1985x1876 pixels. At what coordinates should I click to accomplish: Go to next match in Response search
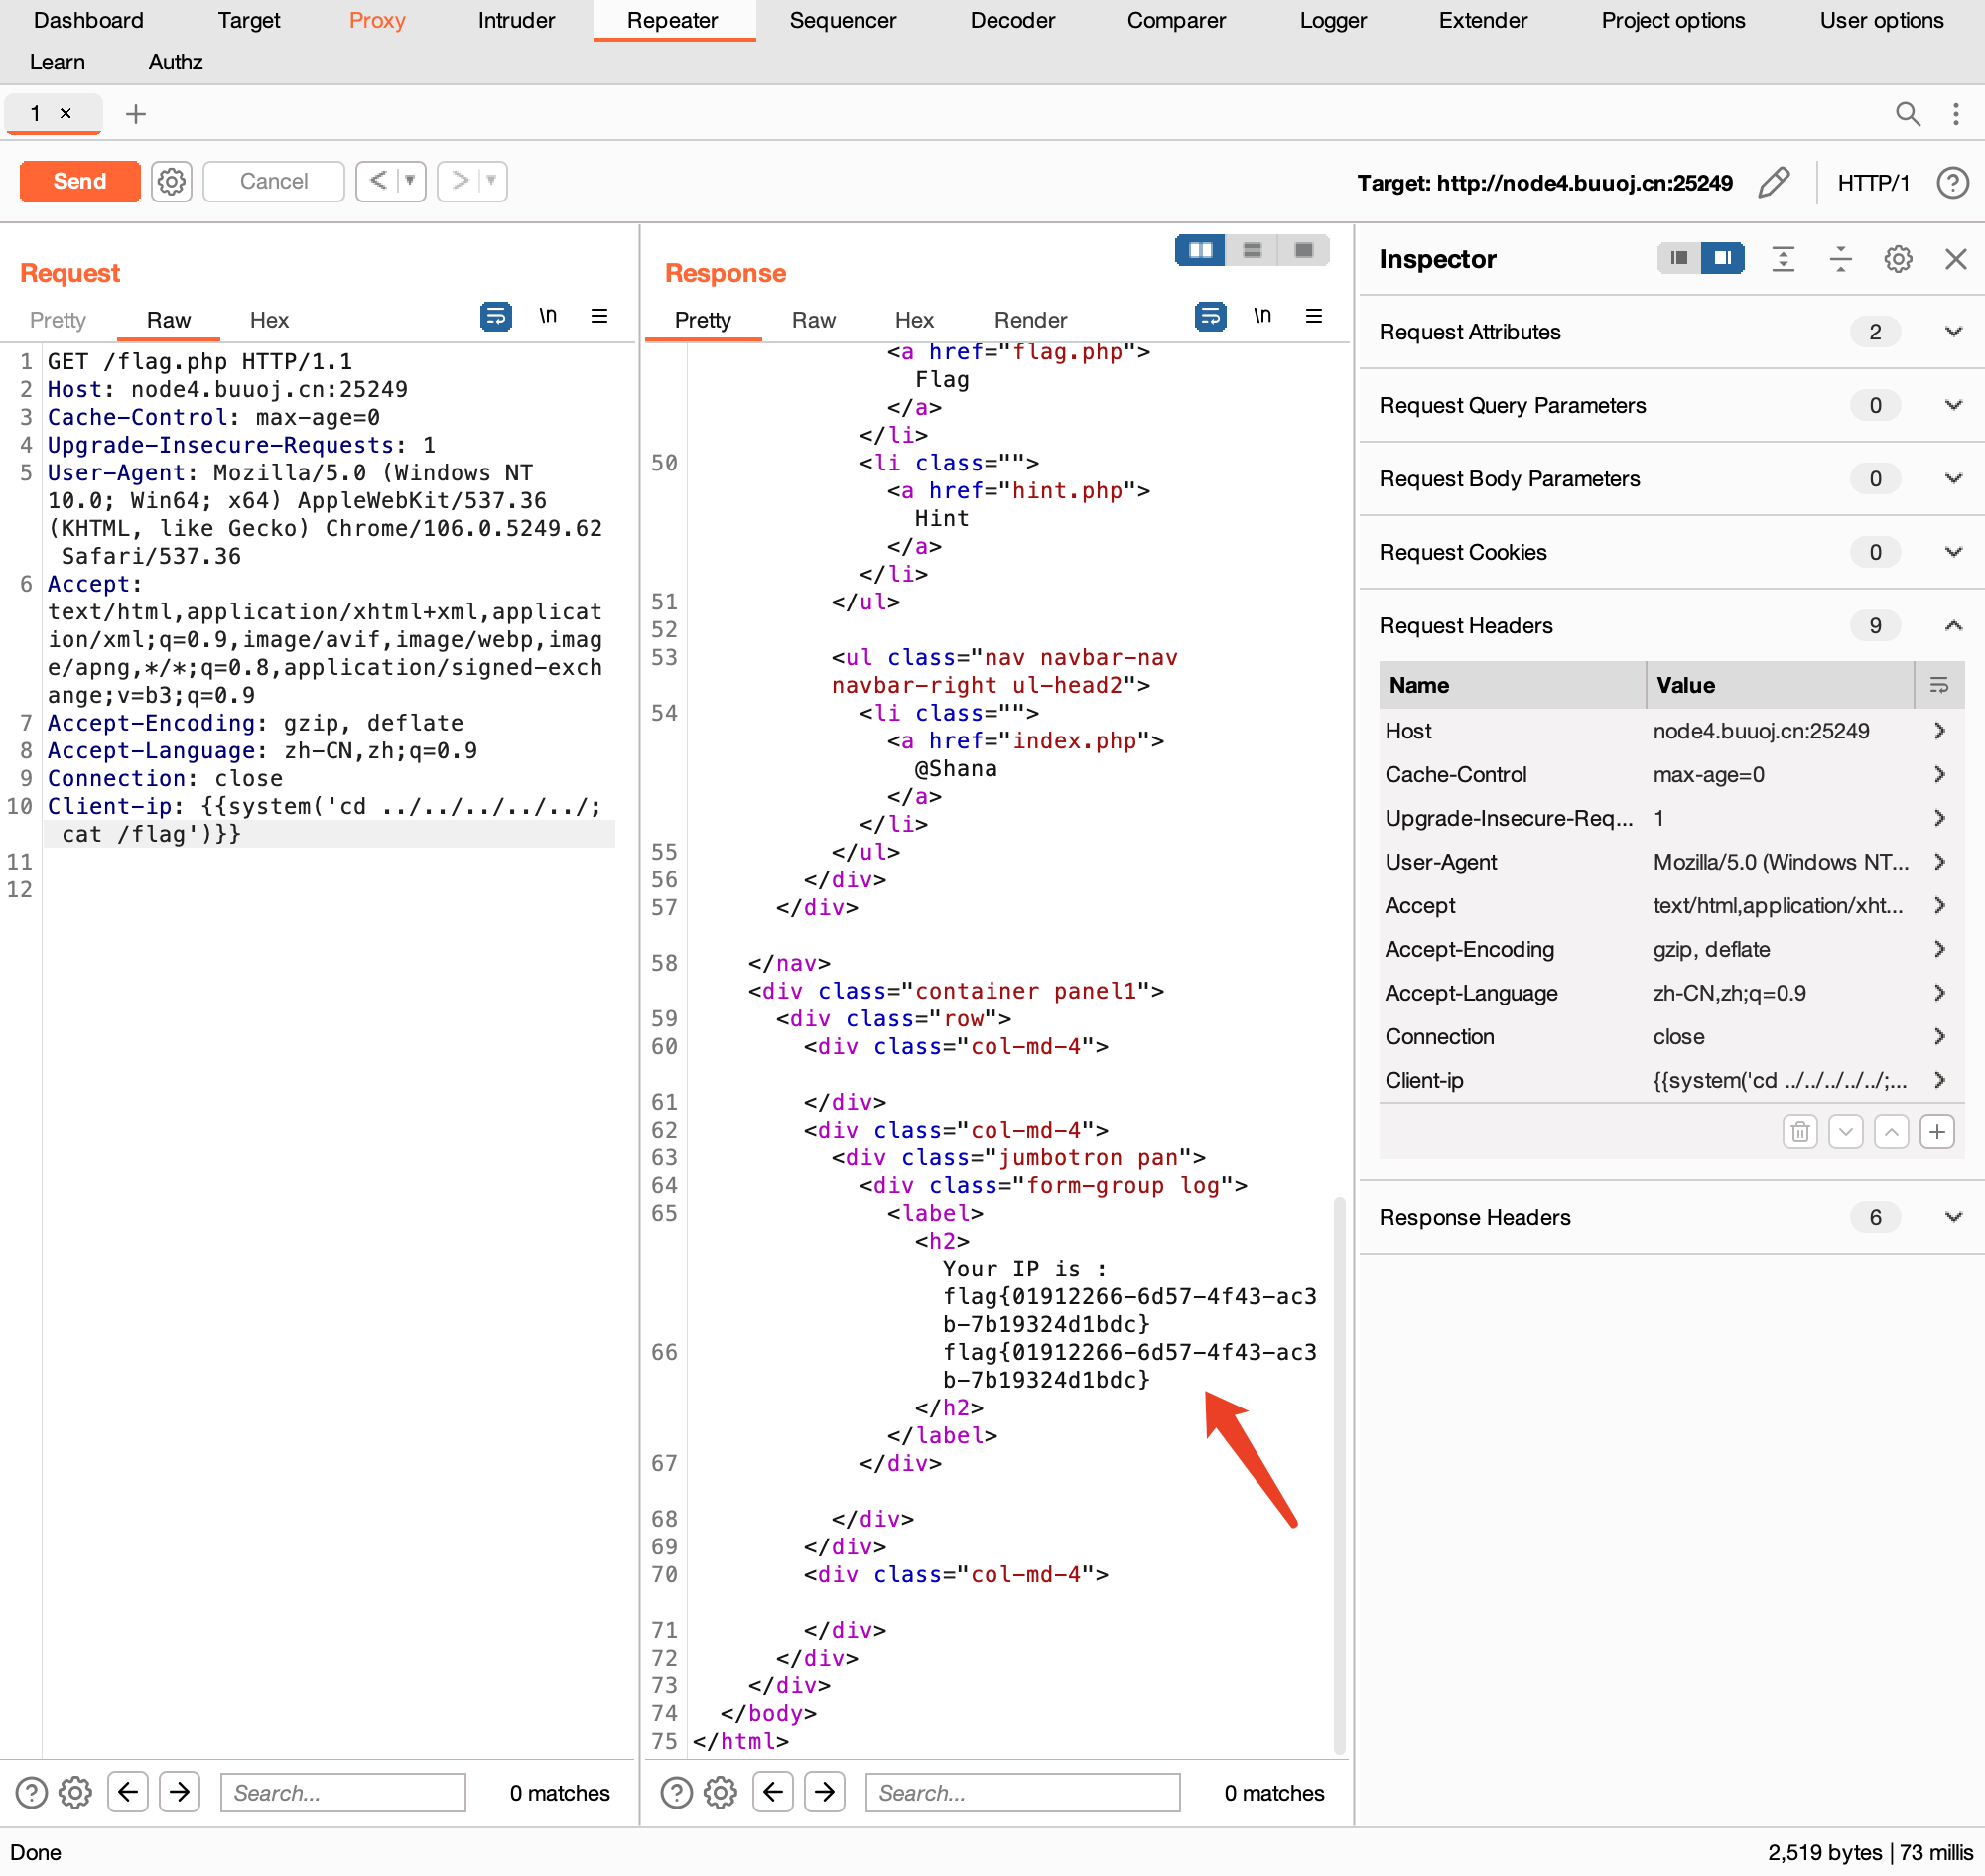(x=825, y=1791)
